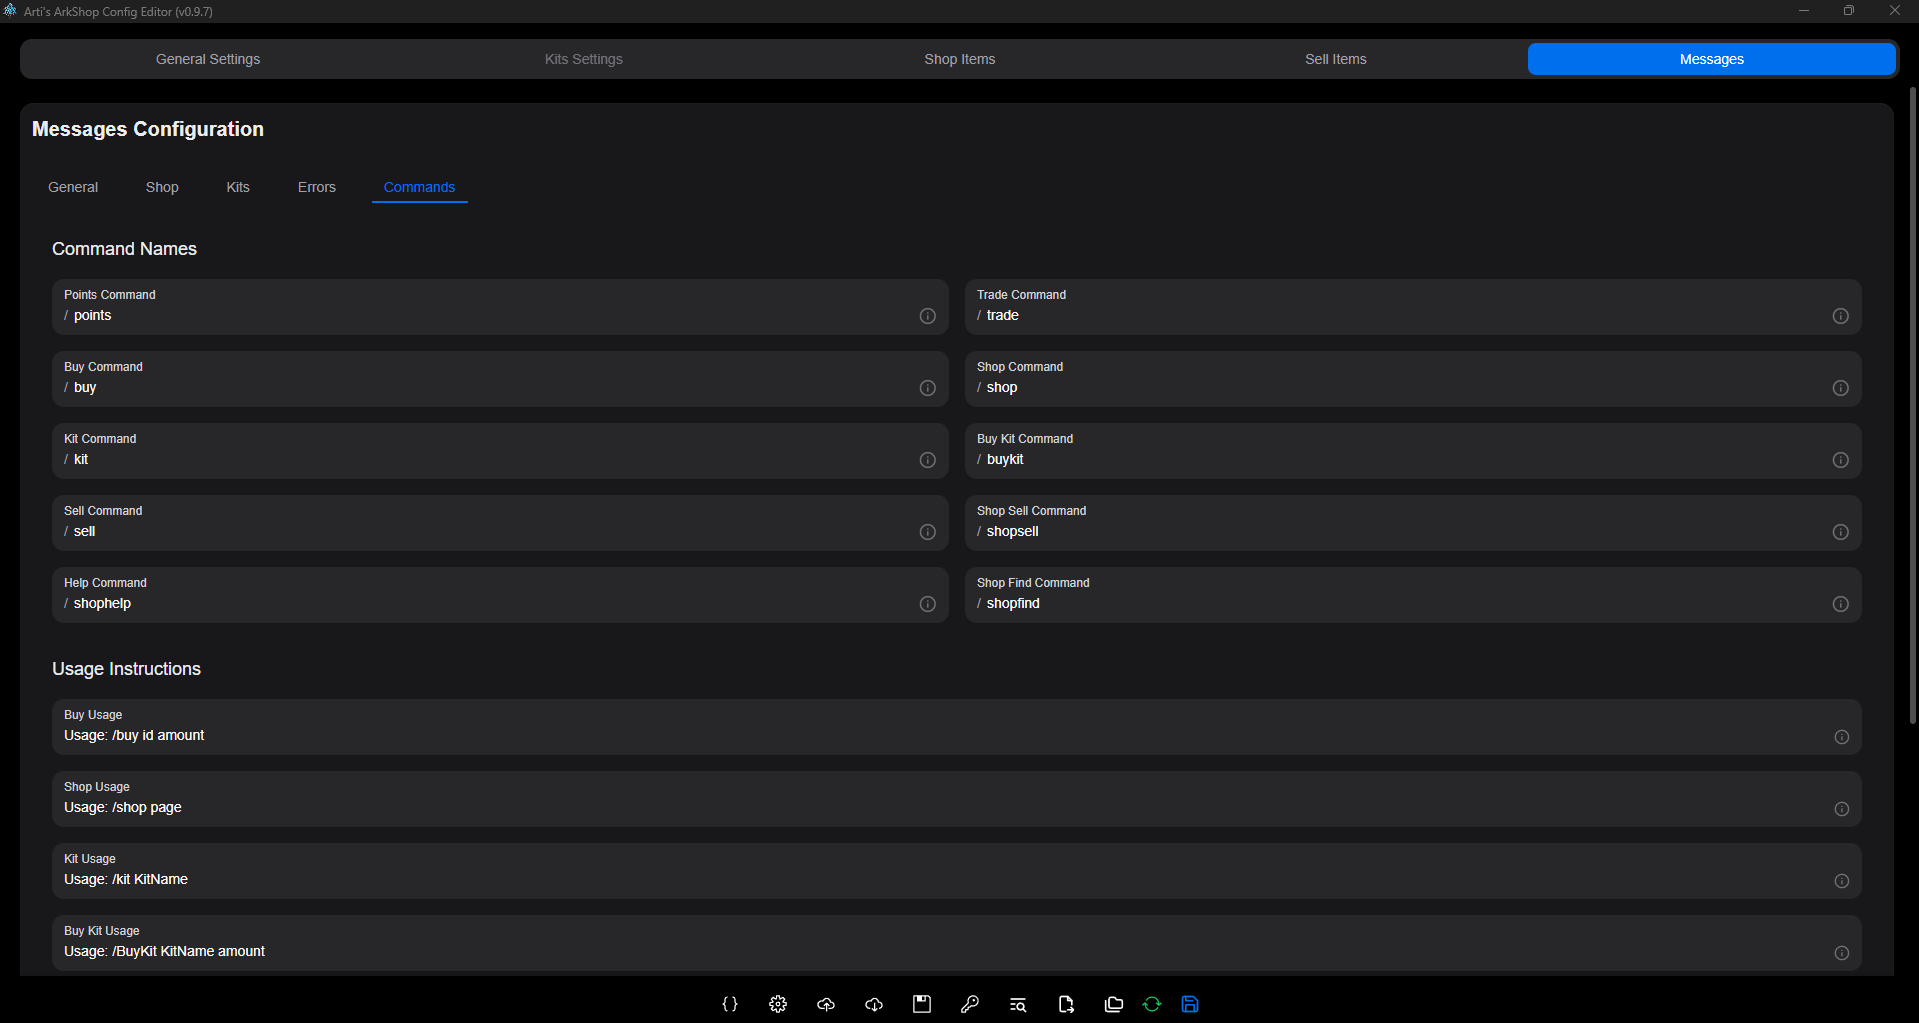Select the Errors messages sub-tab
This screenshot has width=1919, height=1023.
tap(316, 187)
